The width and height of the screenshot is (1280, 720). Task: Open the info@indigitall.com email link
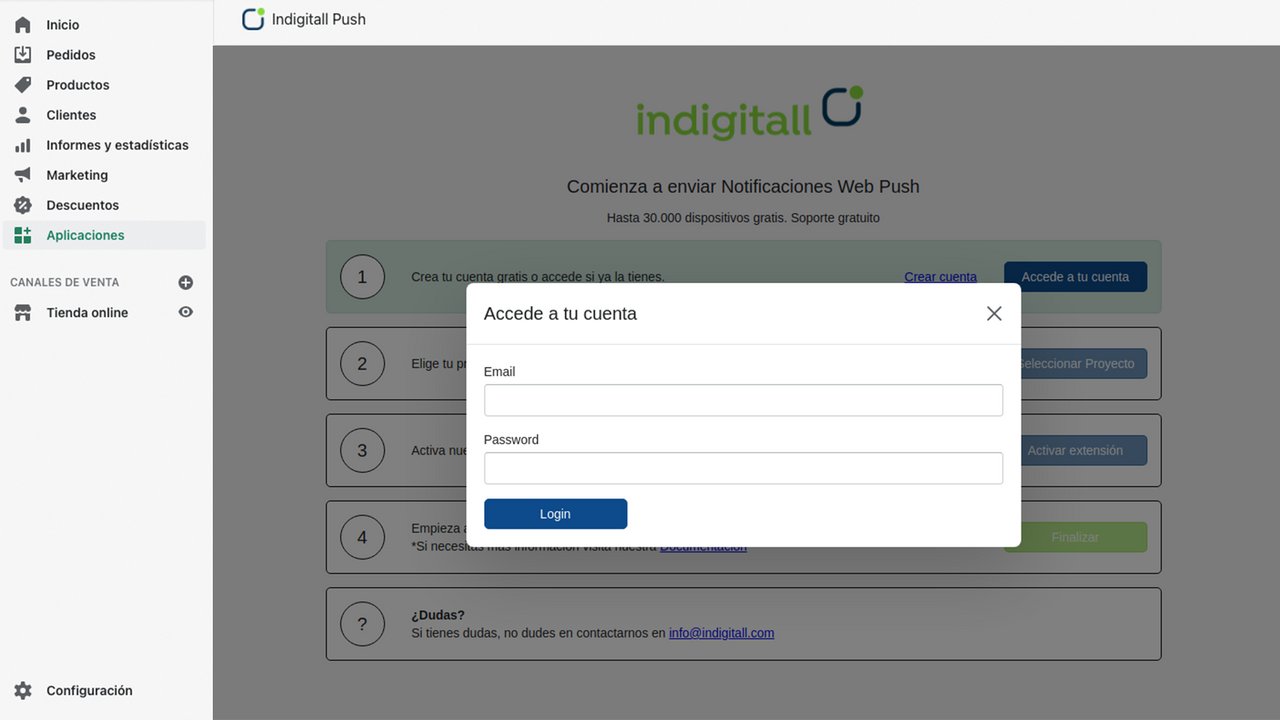(721, 633)
